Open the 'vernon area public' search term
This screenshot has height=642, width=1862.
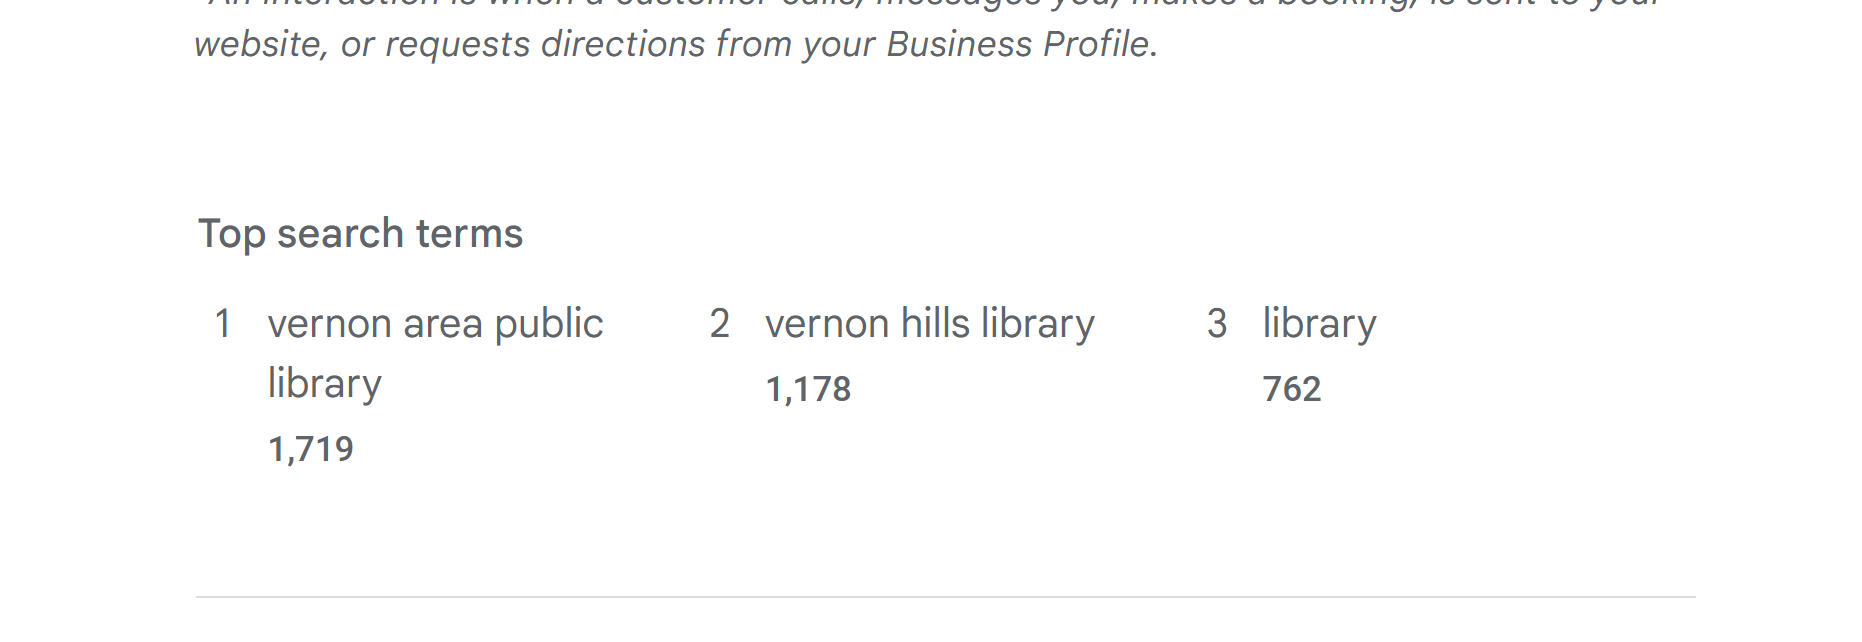[435, 324]
